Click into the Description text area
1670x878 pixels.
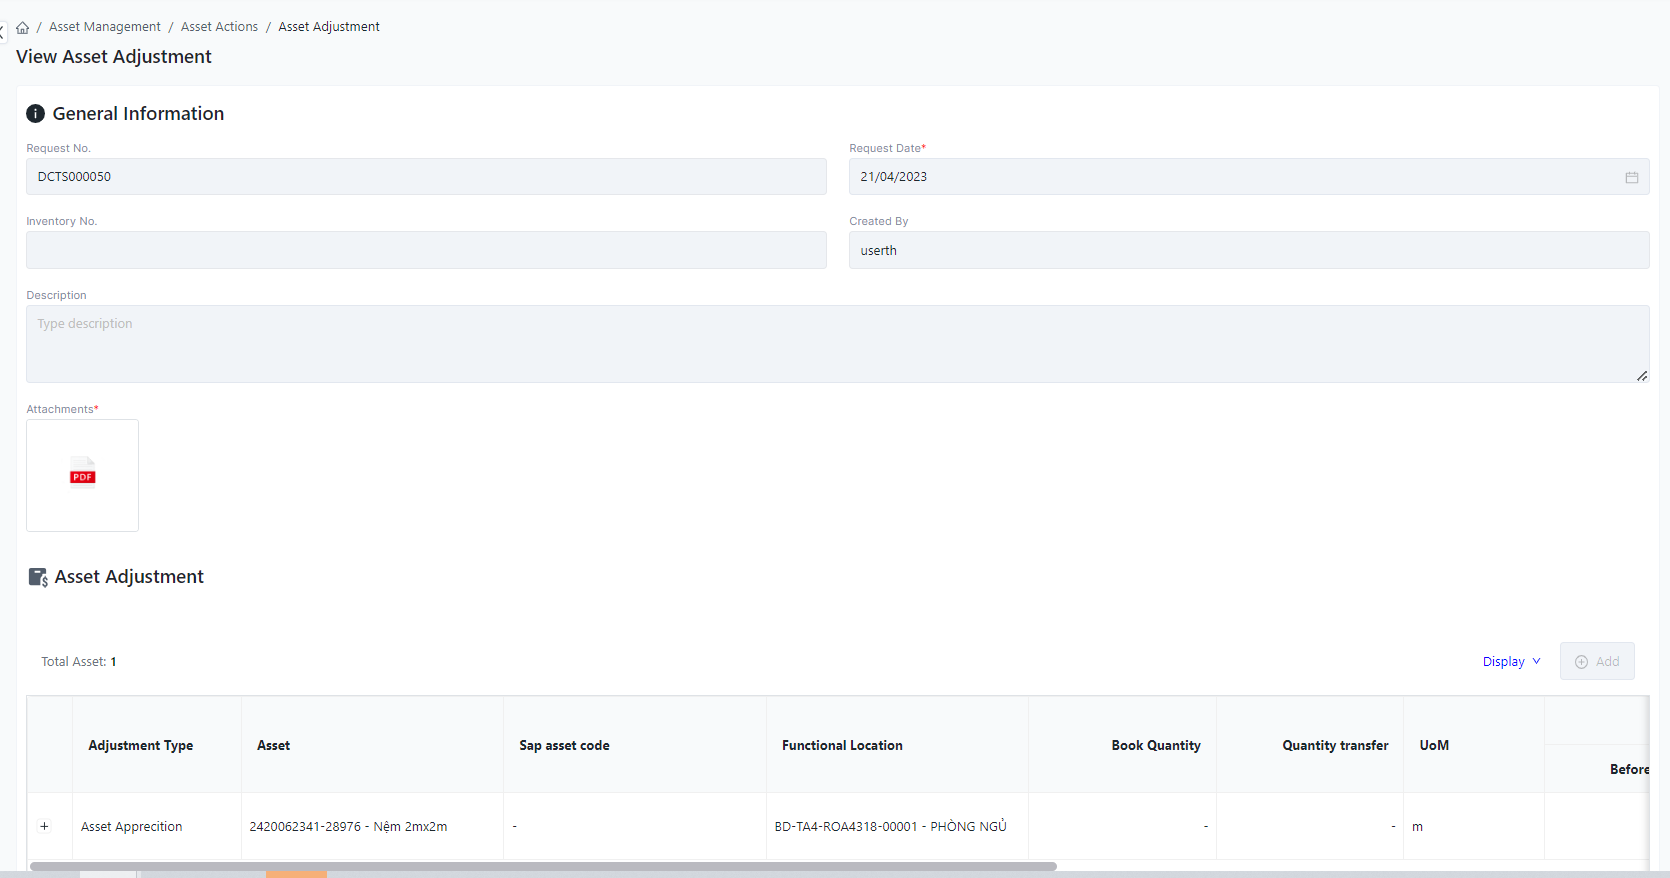[837, 344]
